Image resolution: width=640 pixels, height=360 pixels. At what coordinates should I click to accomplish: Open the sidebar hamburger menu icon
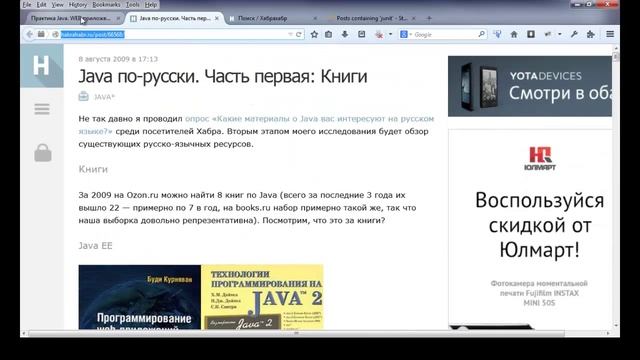(x=42, y=109)
